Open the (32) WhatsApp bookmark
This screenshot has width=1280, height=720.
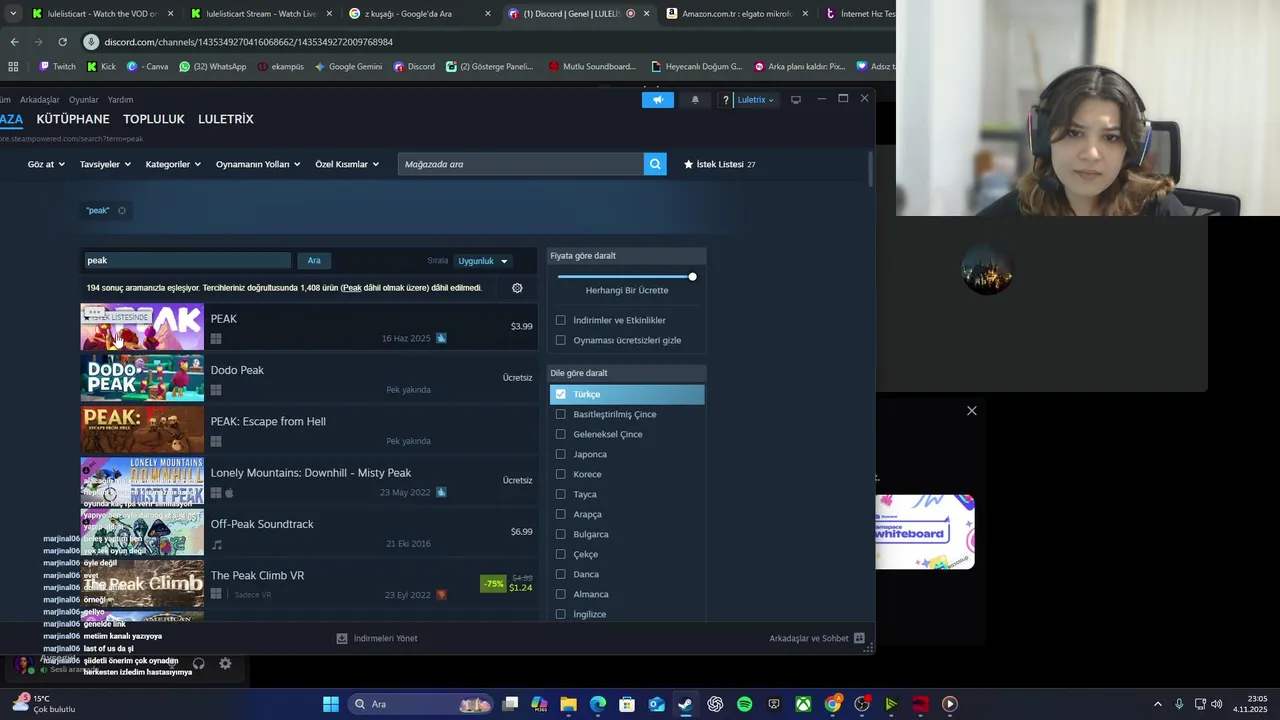[213, 67]
